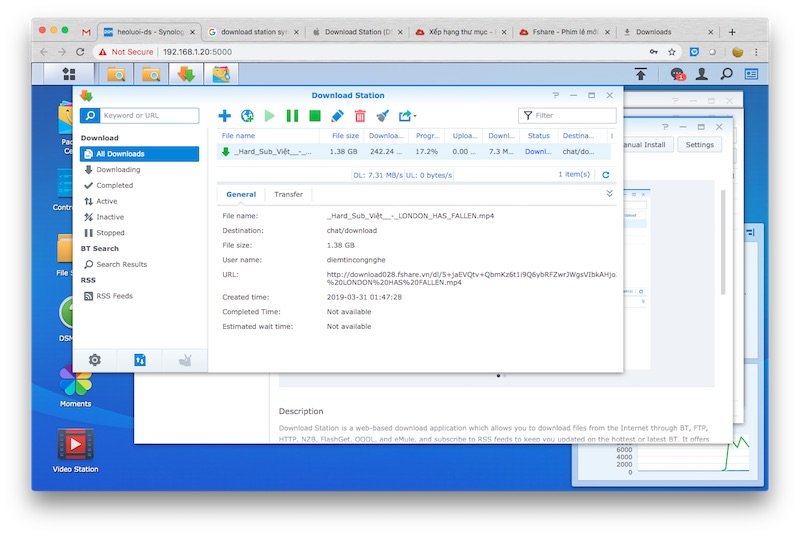Image resolution: width=800 pixels, height=536 pixels.
Task: Select the _Hard_Sub_Việt download row
Action: pyautogui.click(x=414, y=152)
